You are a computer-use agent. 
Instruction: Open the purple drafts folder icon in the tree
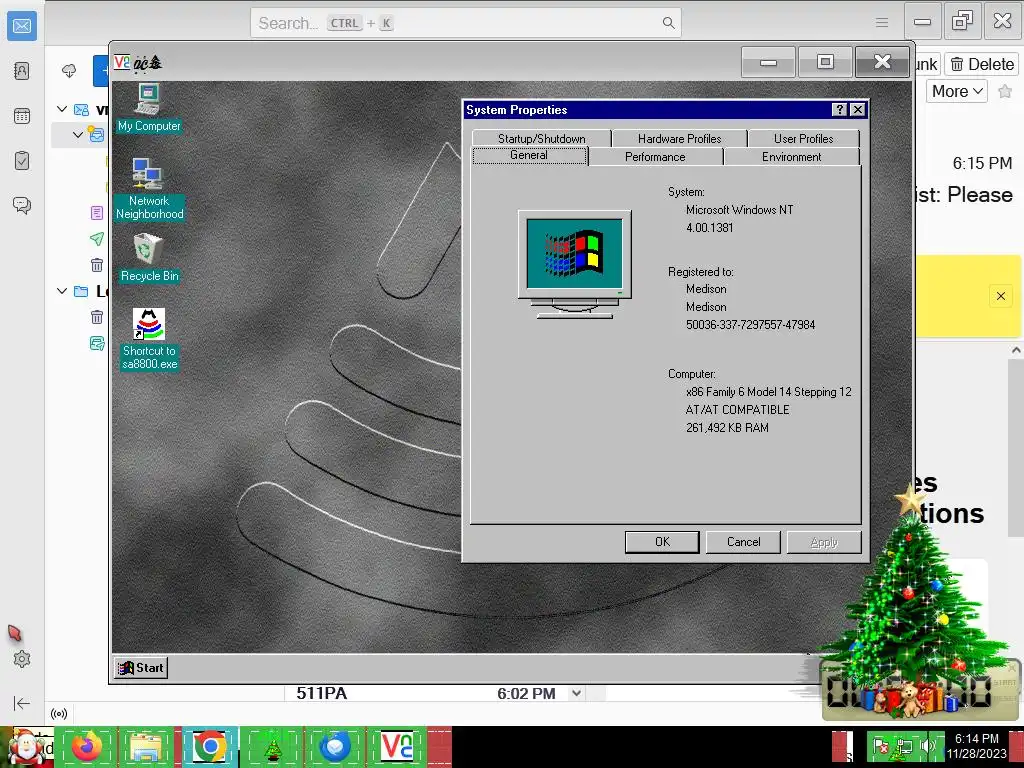click(97, 213)
